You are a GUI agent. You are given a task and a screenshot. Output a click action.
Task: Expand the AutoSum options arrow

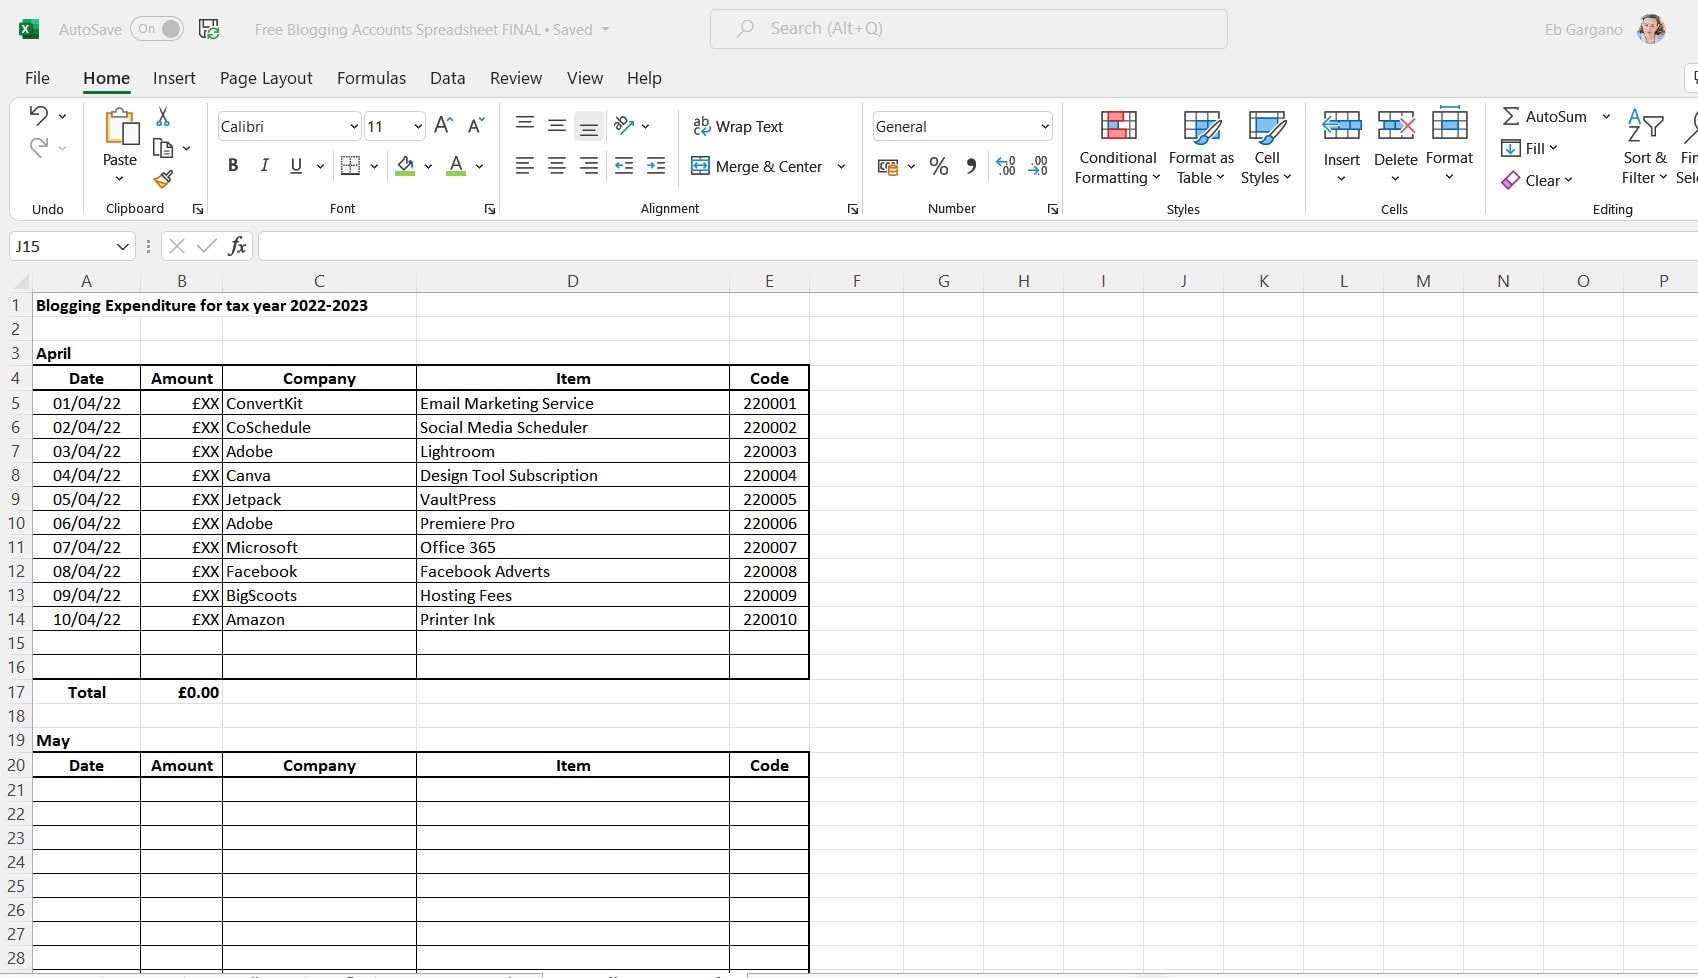(x=1606, y=116)
